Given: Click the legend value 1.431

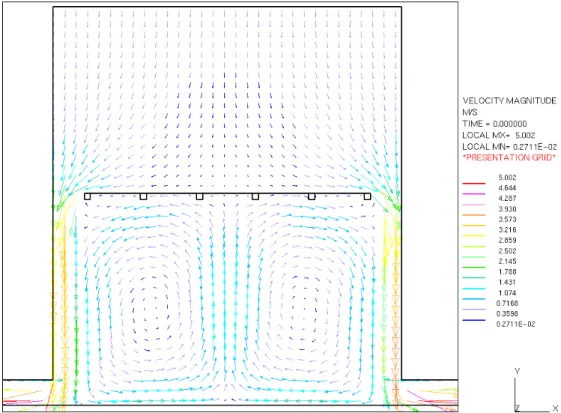Looking at the screenshot, I should click(x=507, y=282).
